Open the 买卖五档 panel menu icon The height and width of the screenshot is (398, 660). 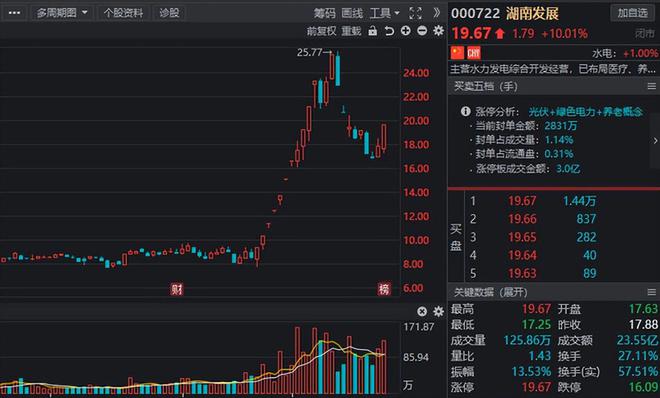coord(651,86)
